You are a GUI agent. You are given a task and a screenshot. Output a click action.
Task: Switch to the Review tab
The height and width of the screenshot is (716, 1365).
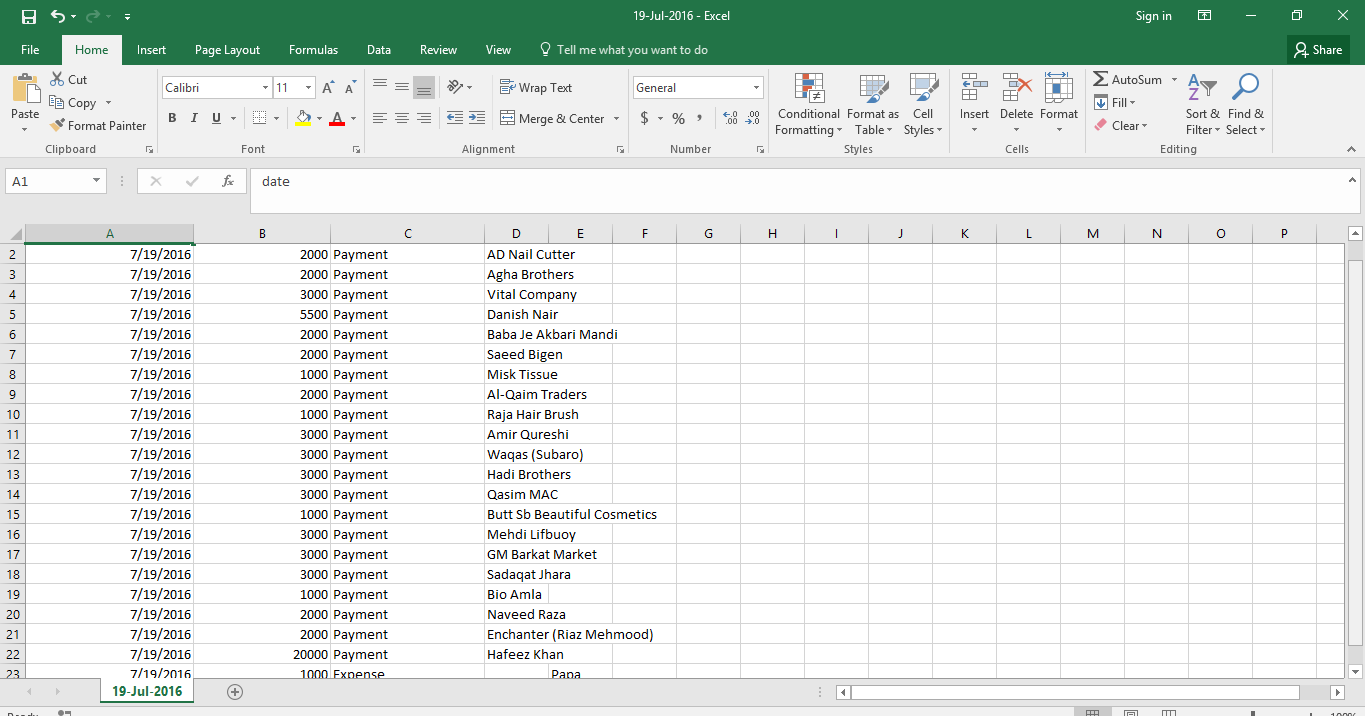pos(438,50)
